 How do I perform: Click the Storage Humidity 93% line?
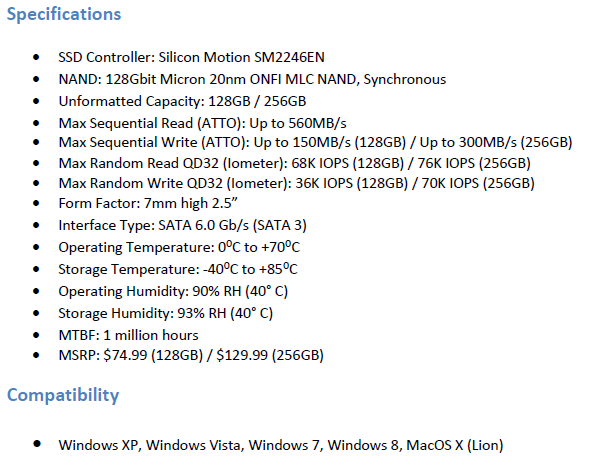(x=166, y=313)
